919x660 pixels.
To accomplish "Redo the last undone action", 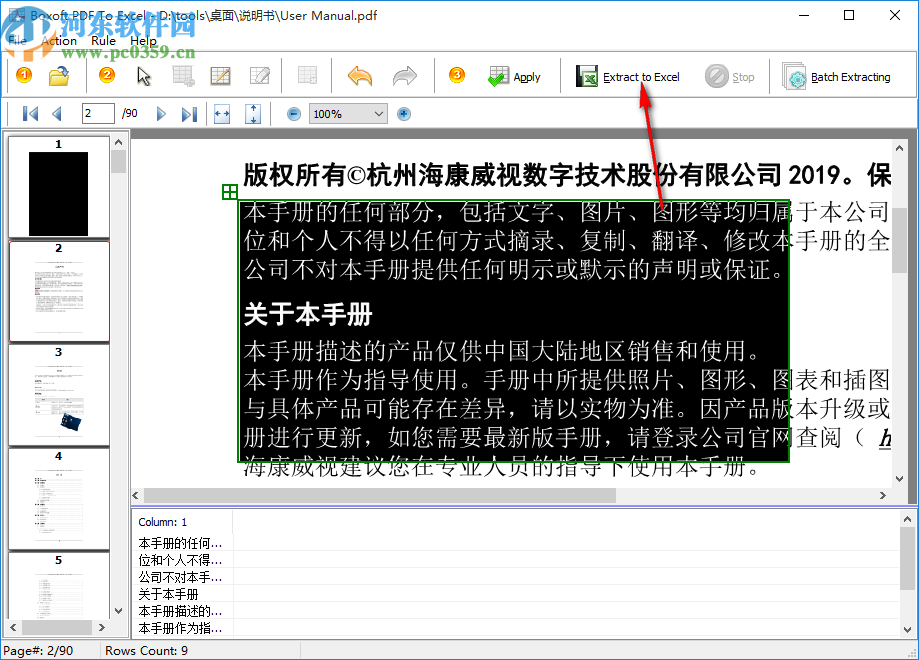I will pos(406,75).
